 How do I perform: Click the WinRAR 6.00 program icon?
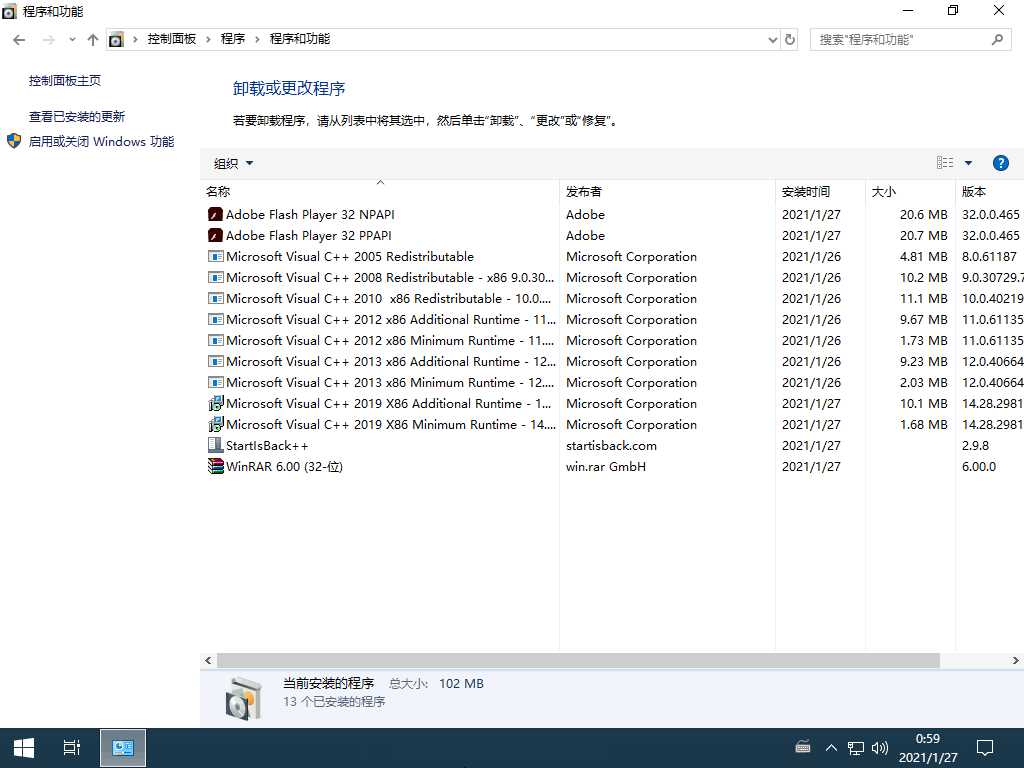coord(215,466)
